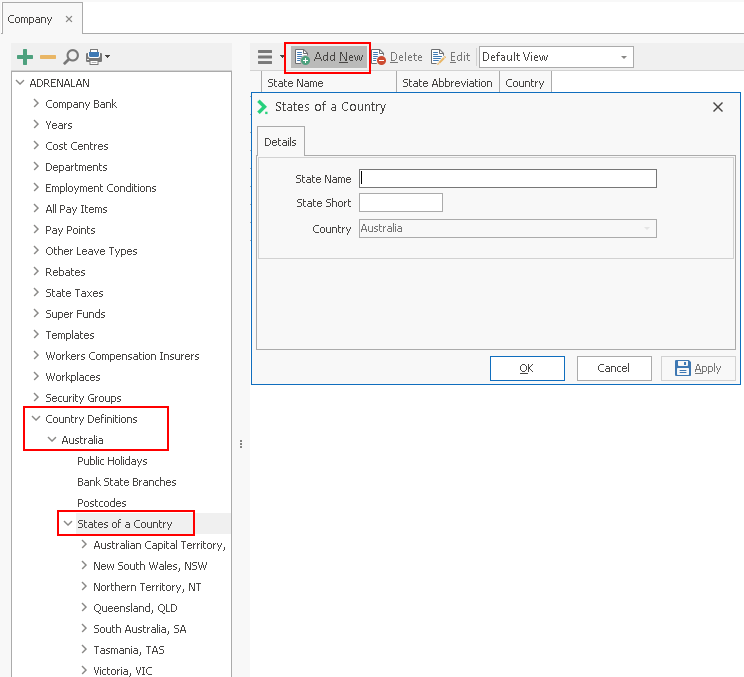Select the Details tab
744x677 pixels.
[x=280, y=142]
